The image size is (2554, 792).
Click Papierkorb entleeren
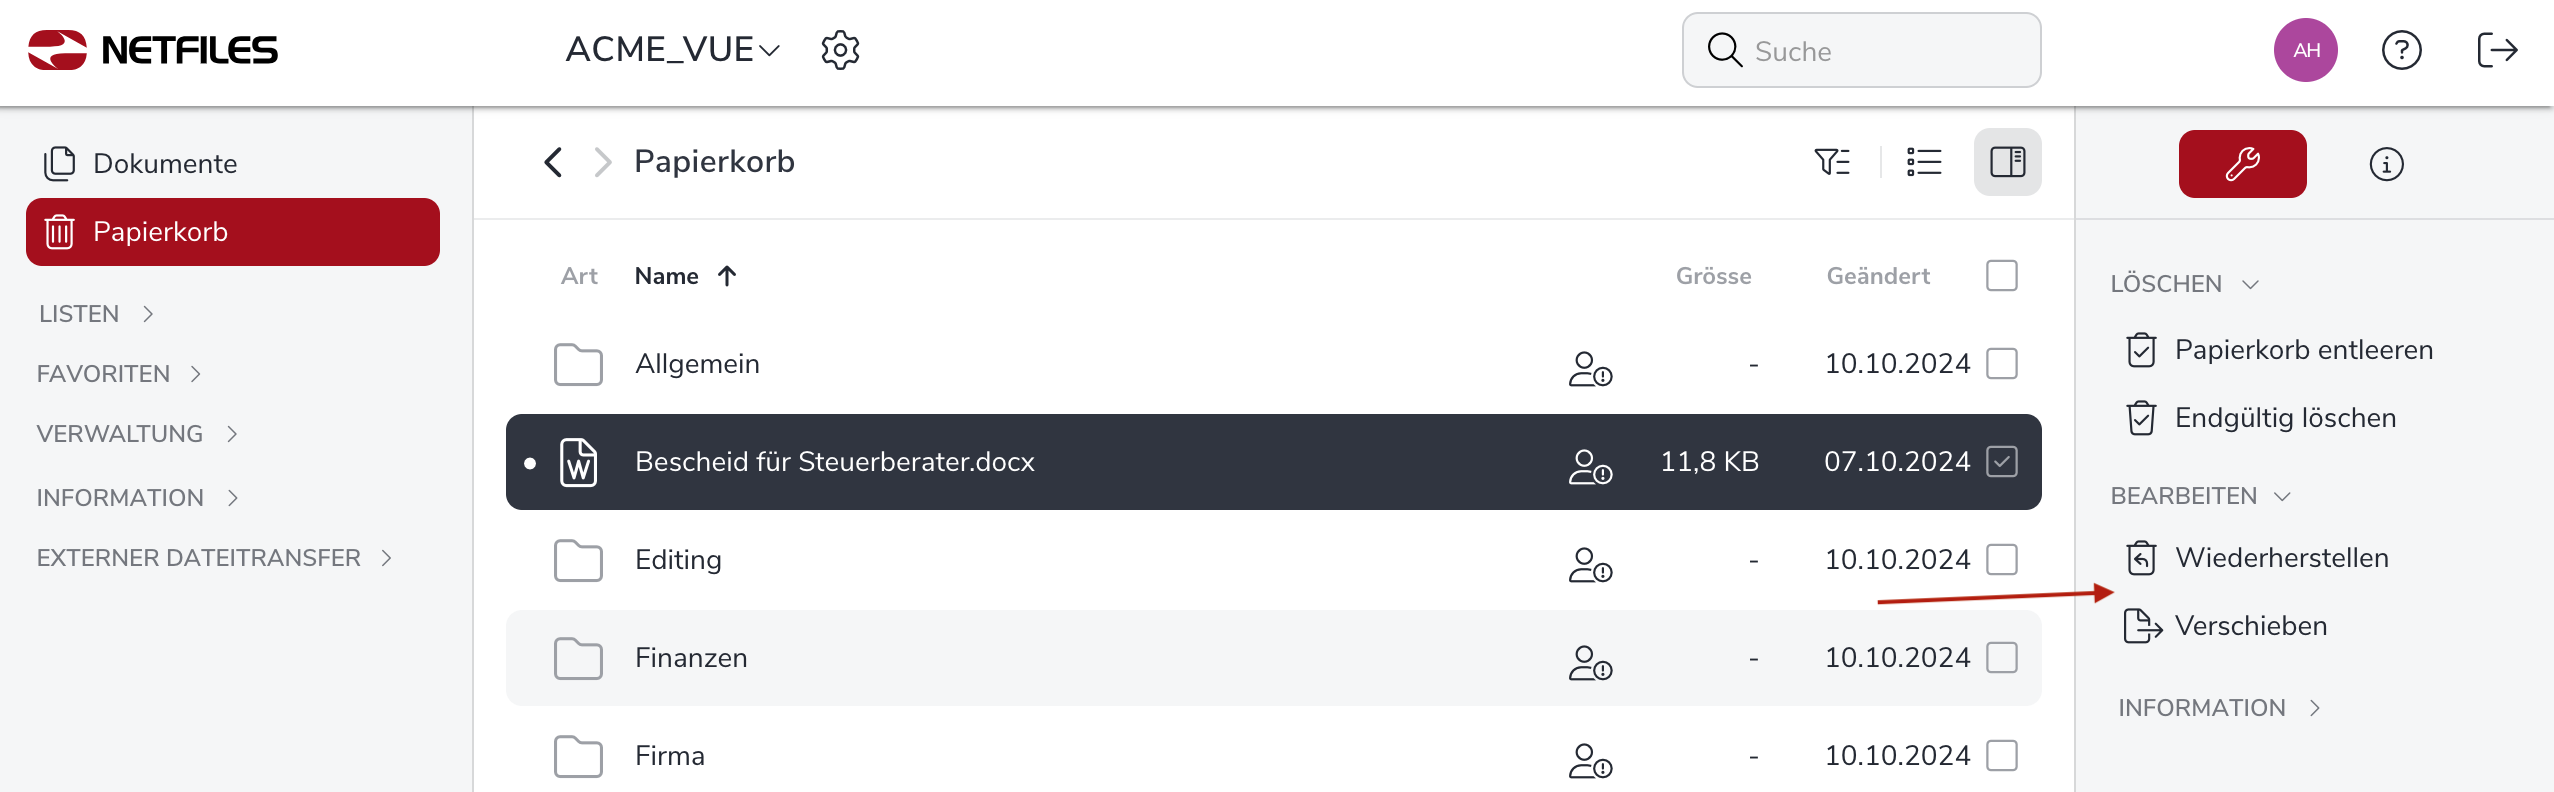(x=2302, y=350)
